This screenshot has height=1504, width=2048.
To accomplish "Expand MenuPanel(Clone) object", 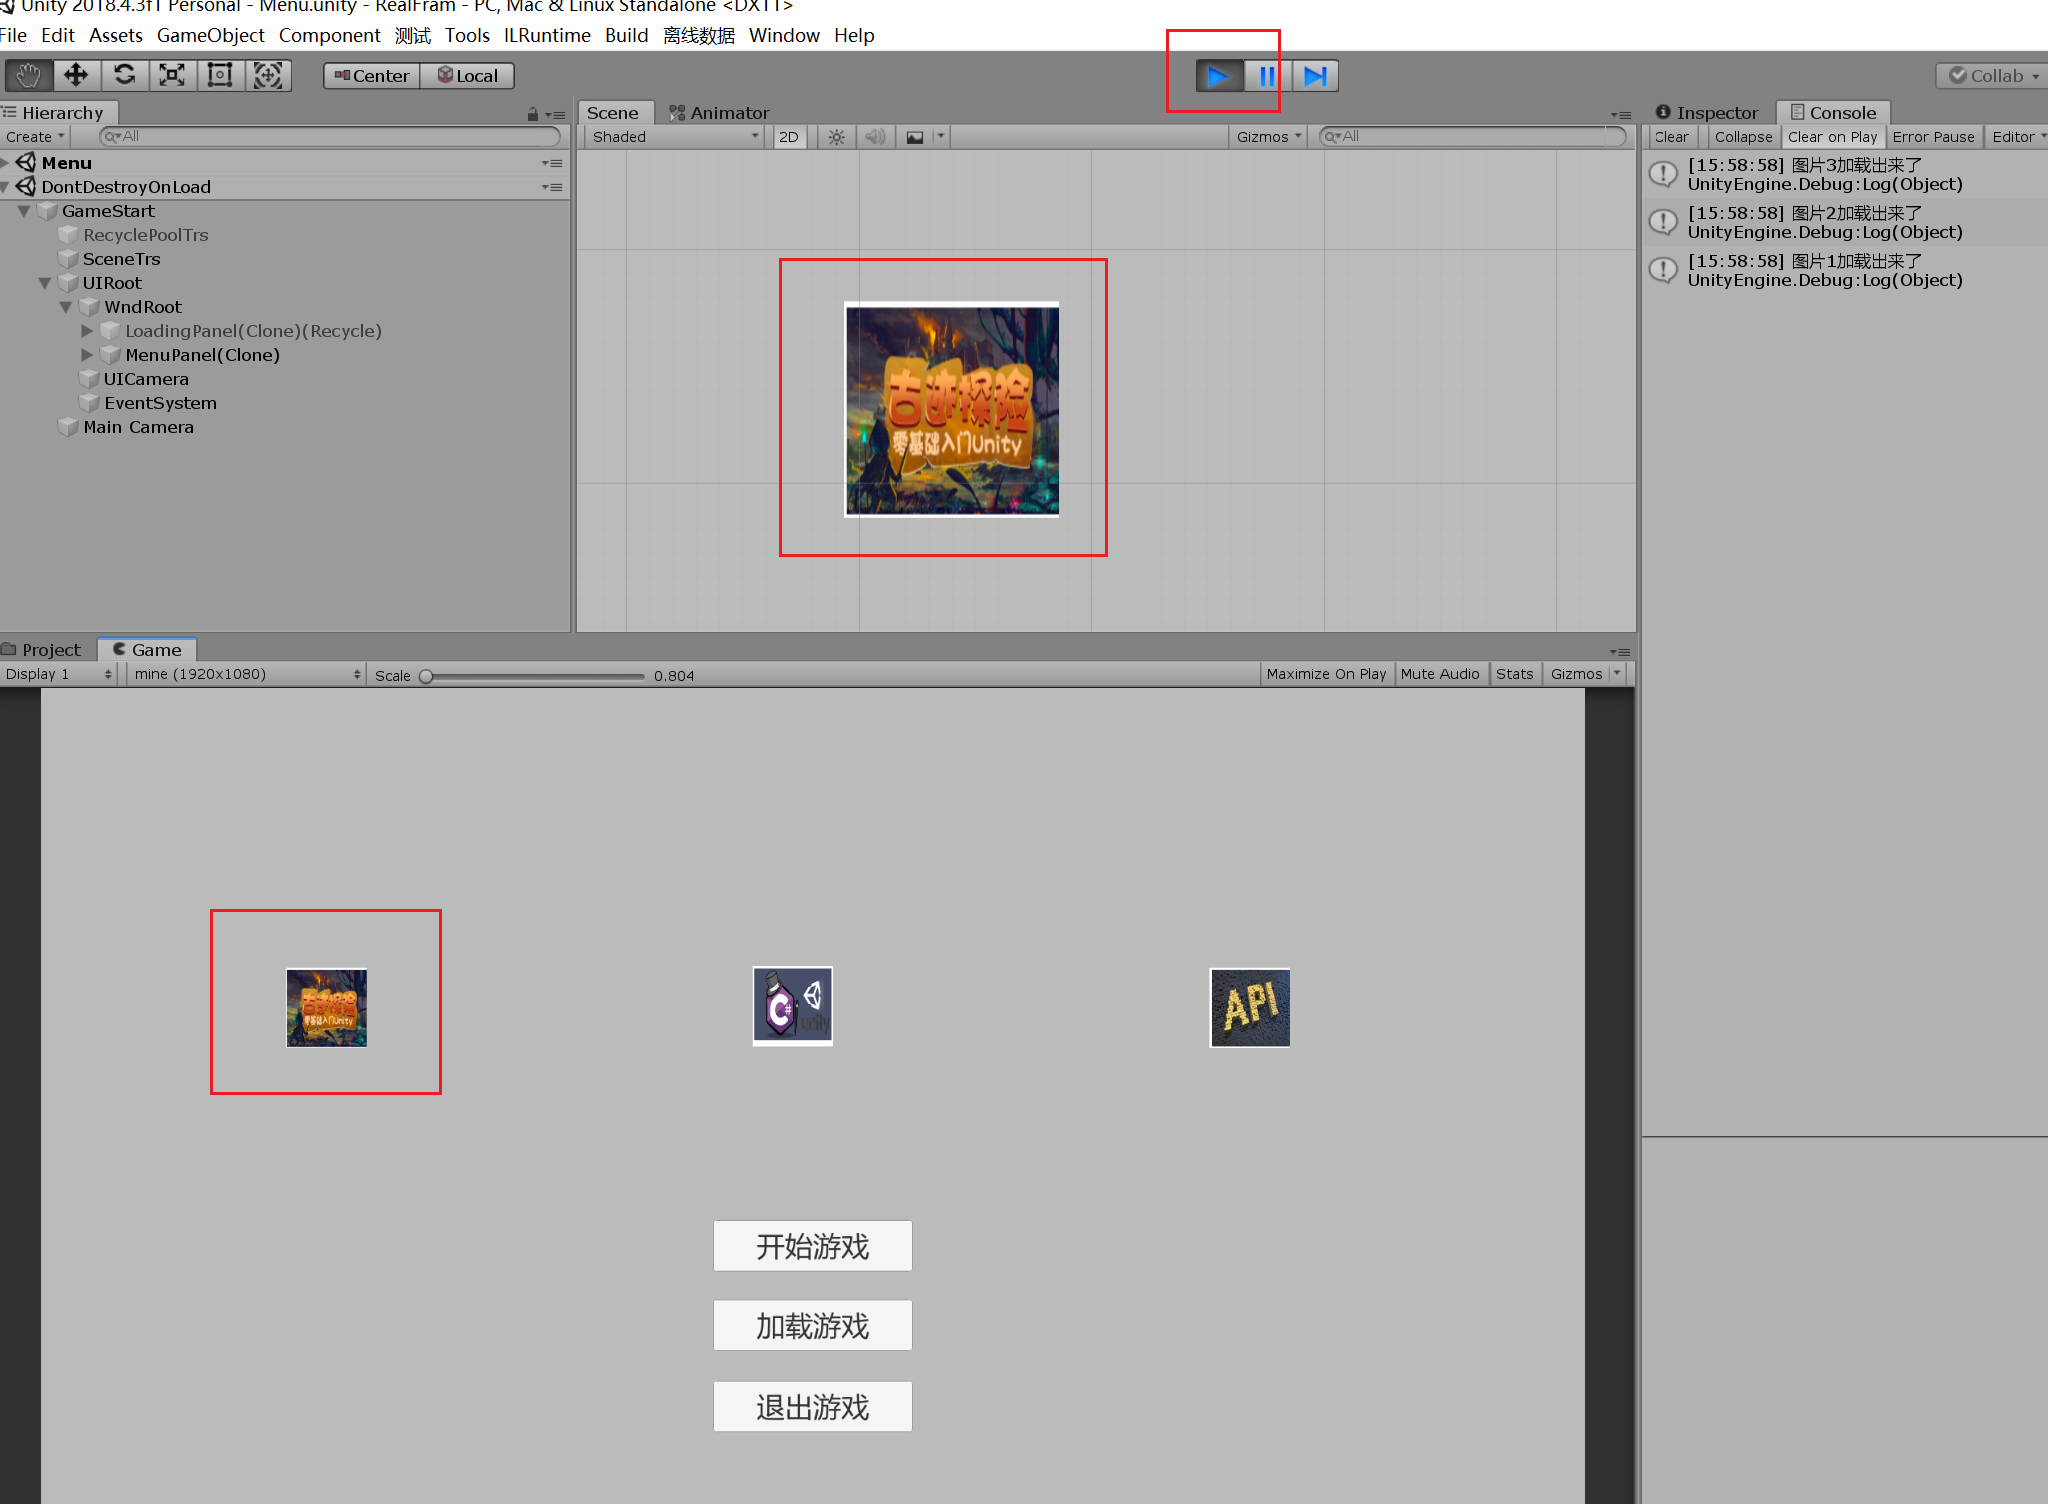I will click(x=87, y=355).
